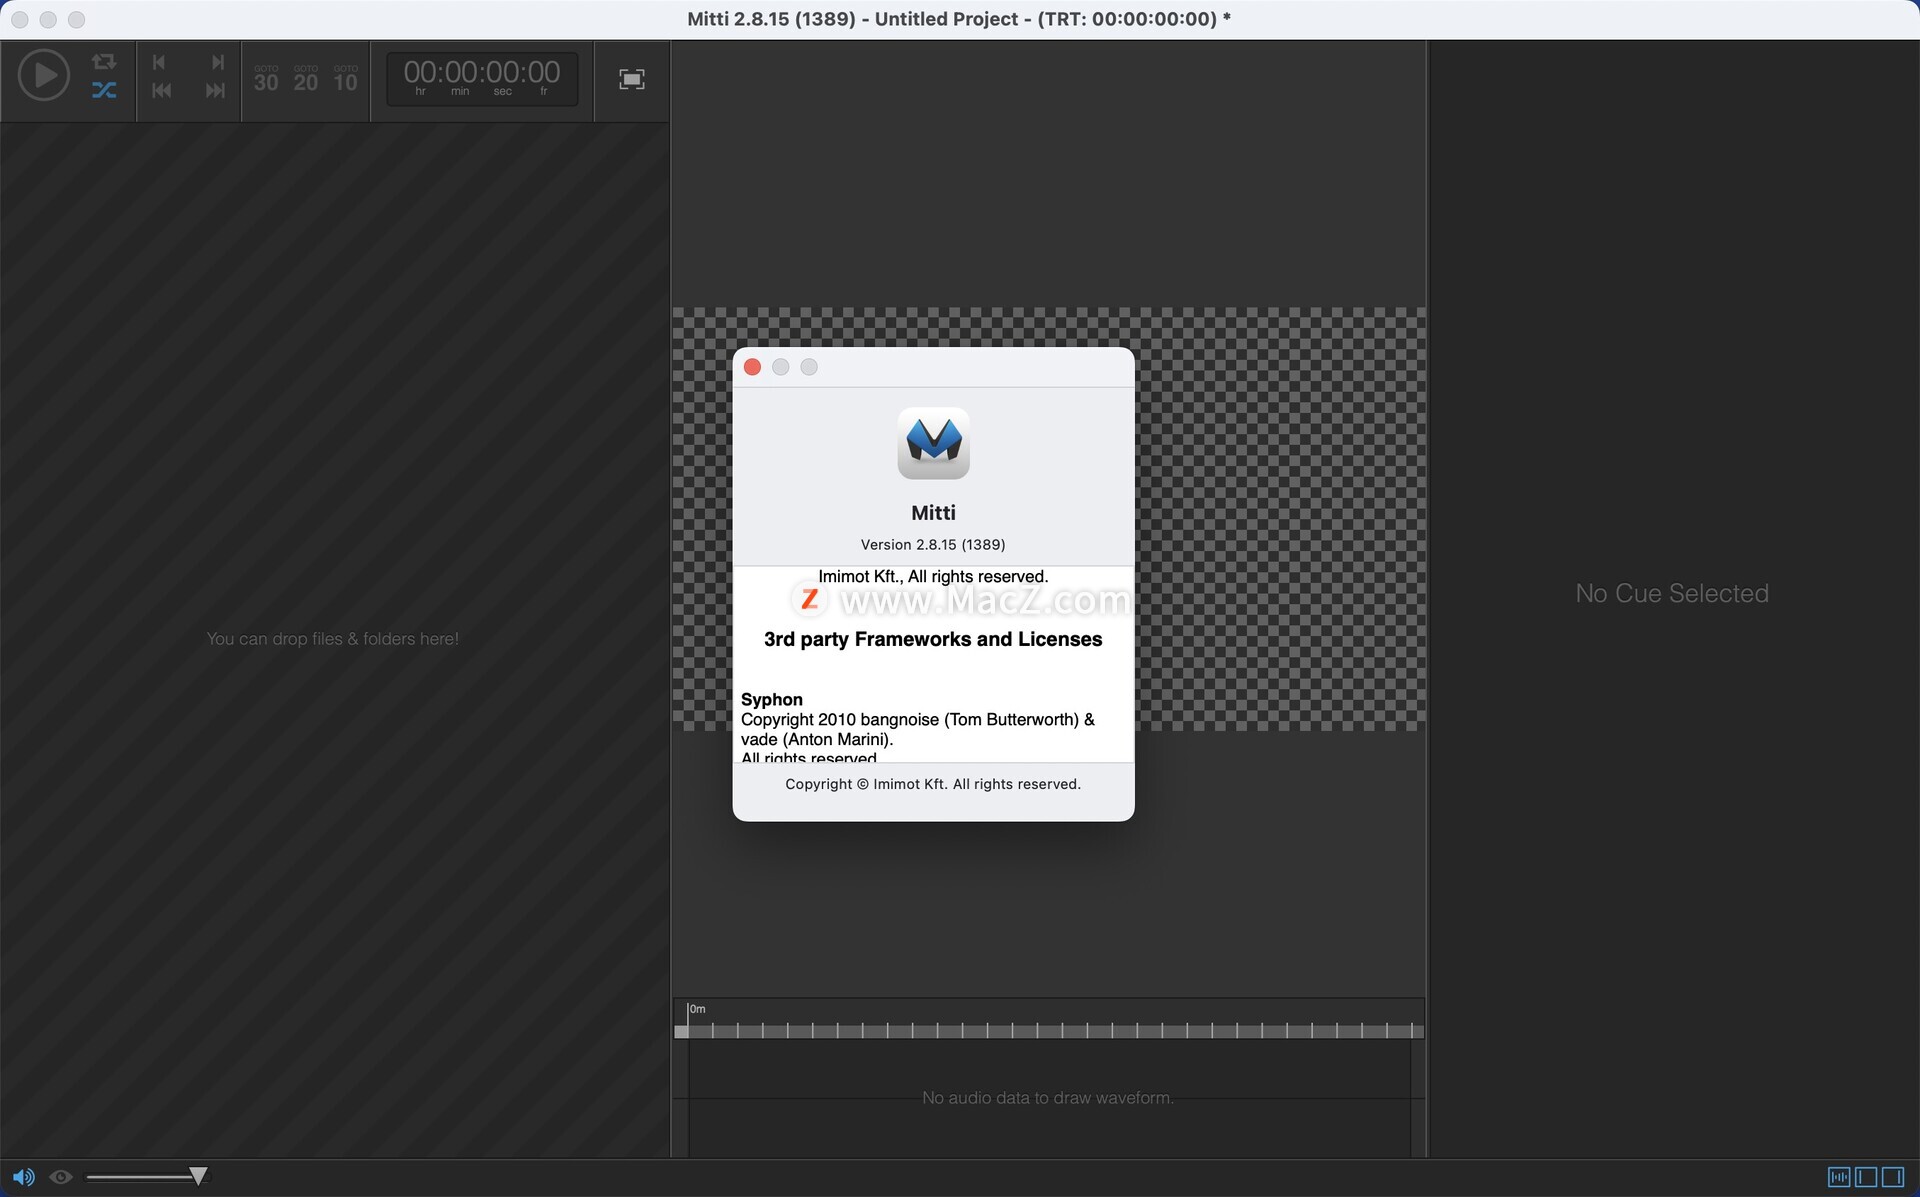Jump to the previous cue

point(159,62)
